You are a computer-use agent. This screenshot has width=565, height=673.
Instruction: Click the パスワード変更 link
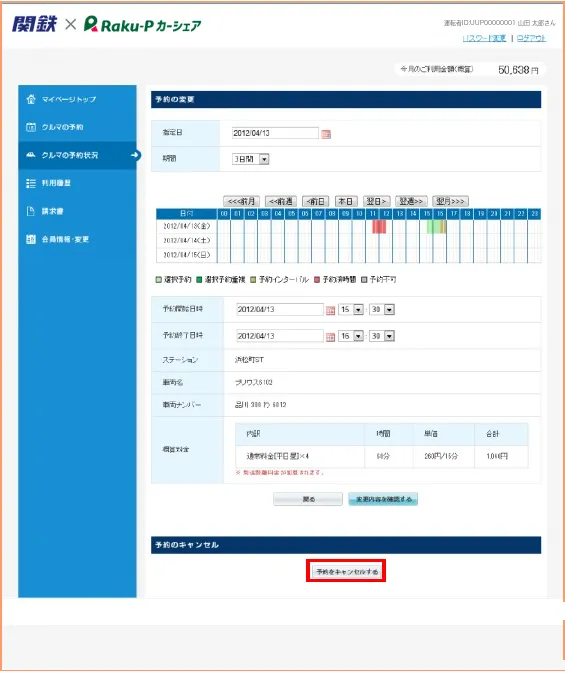pyautogui.click(x=484, y=39)
